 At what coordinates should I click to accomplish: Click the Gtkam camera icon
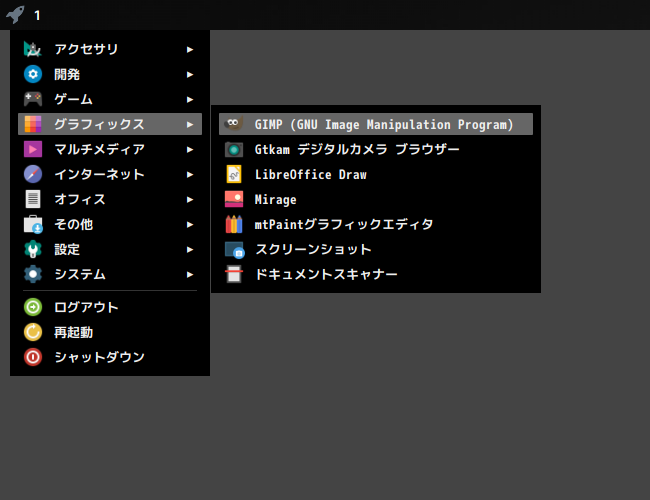tap(234, 149)
